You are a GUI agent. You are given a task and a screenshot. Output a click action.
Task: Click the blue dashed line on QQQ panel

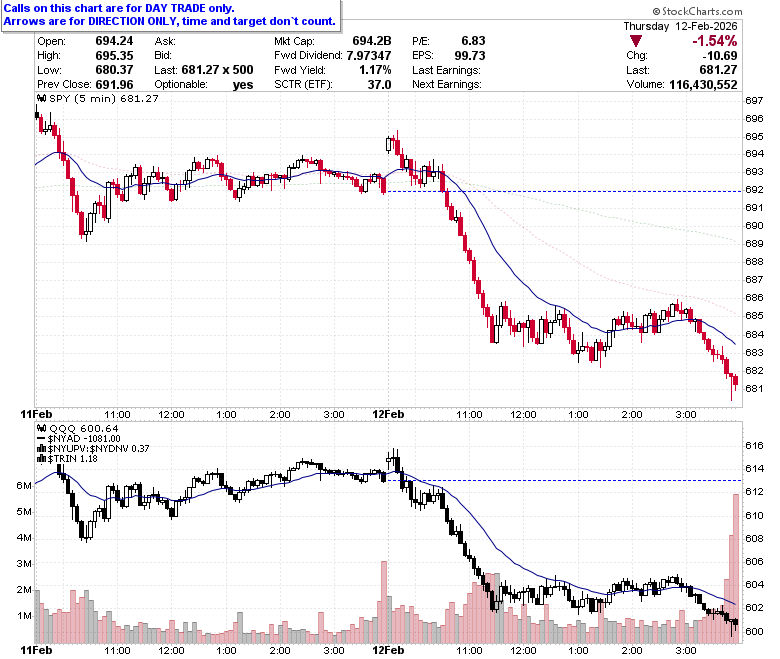pyautogui.click(x=564, y=480)
